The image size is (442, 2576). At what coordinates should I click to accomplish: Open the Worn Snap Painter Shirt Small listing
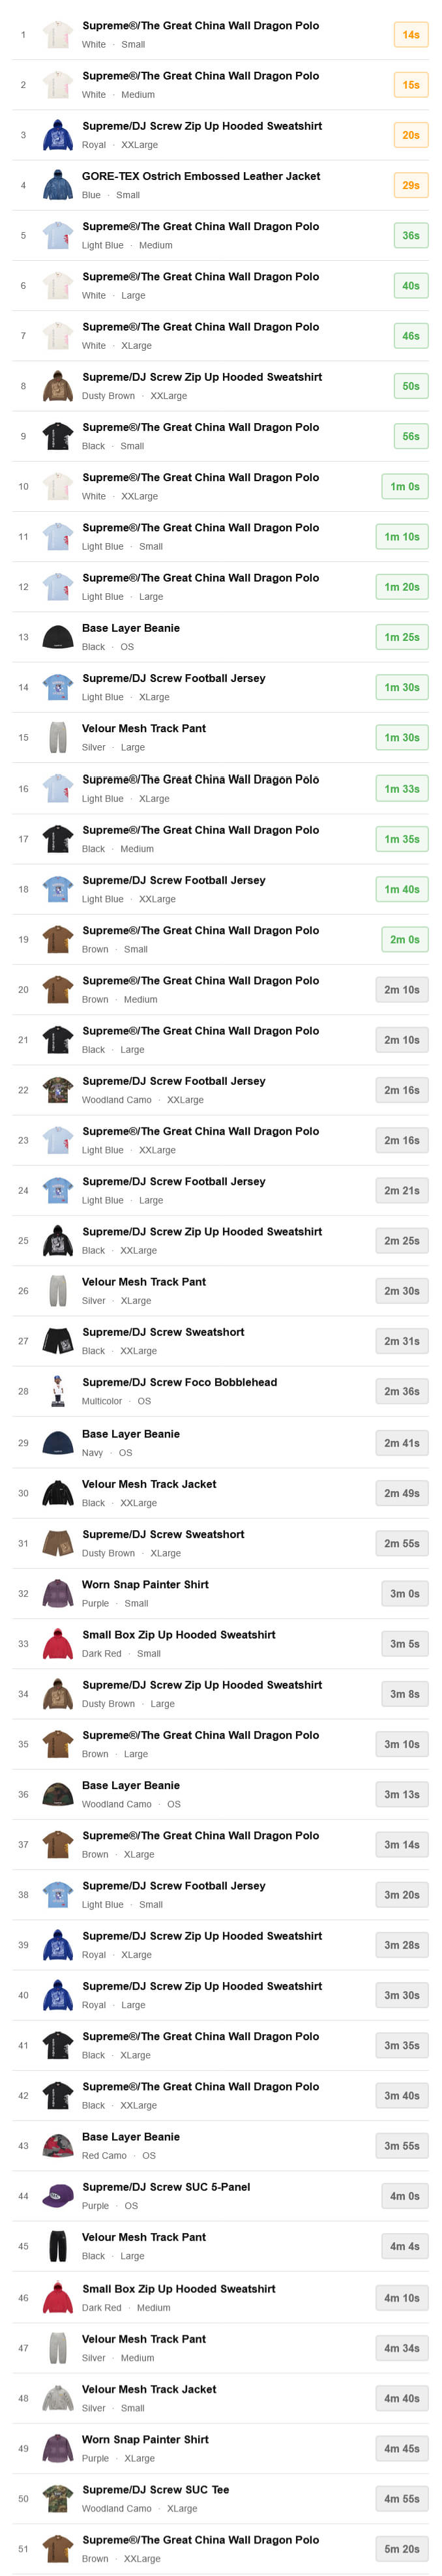pyautogui.click(x=145, y=1584)
